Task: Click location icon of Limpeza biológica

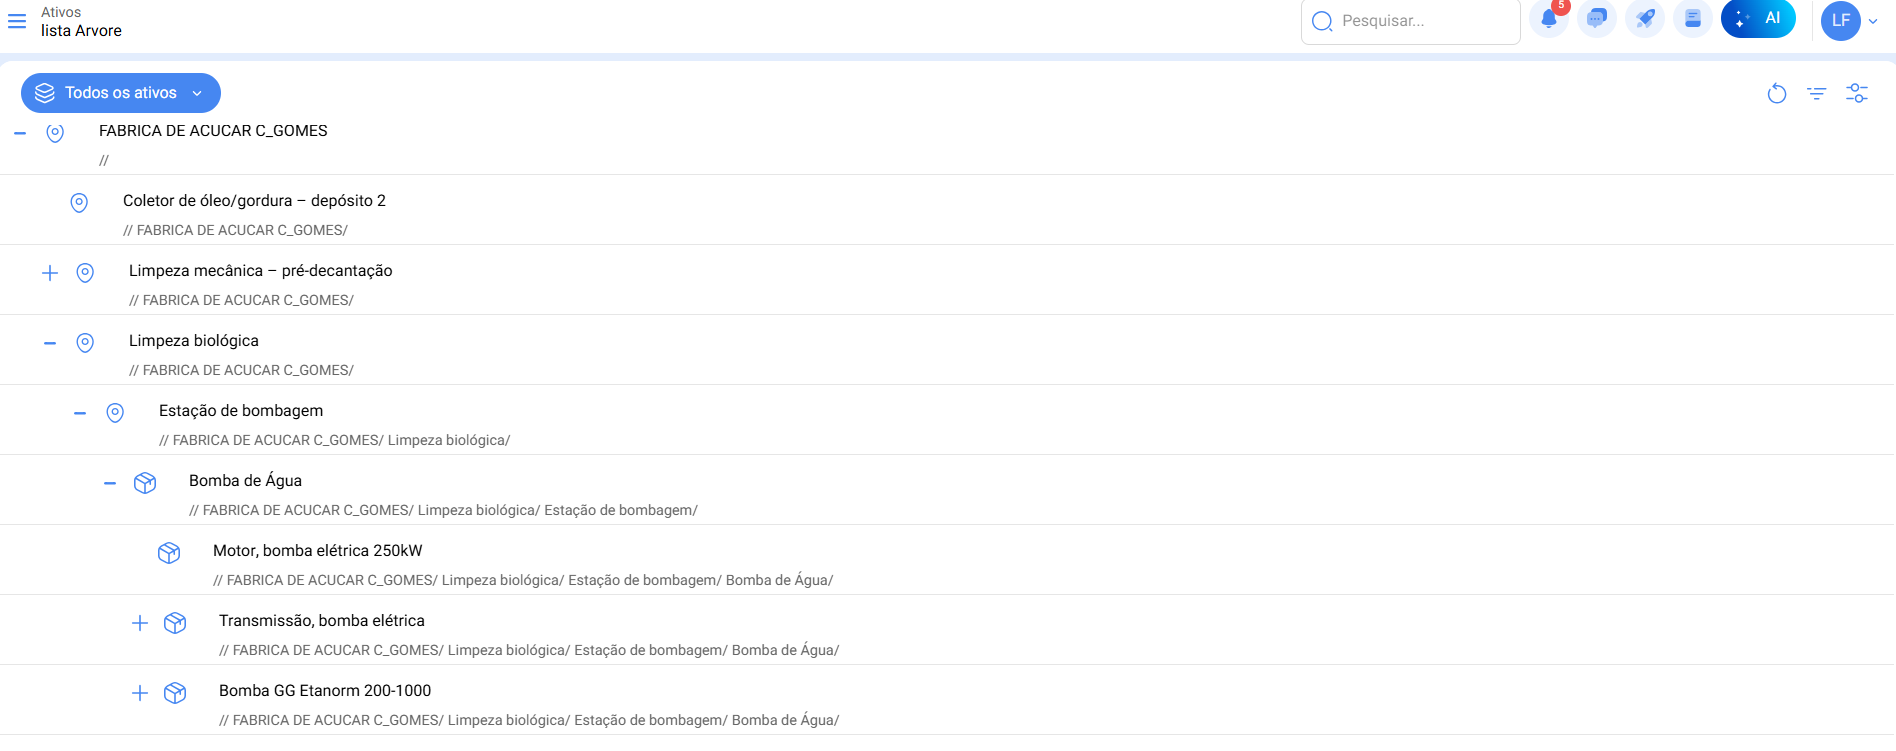Action: click(x=85, y=343)
